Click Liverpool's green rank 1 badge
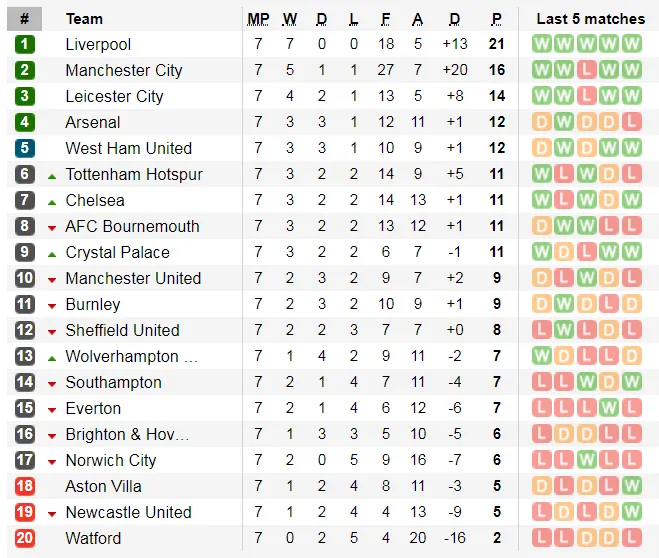659x558 pixels. tap(25, 44)
